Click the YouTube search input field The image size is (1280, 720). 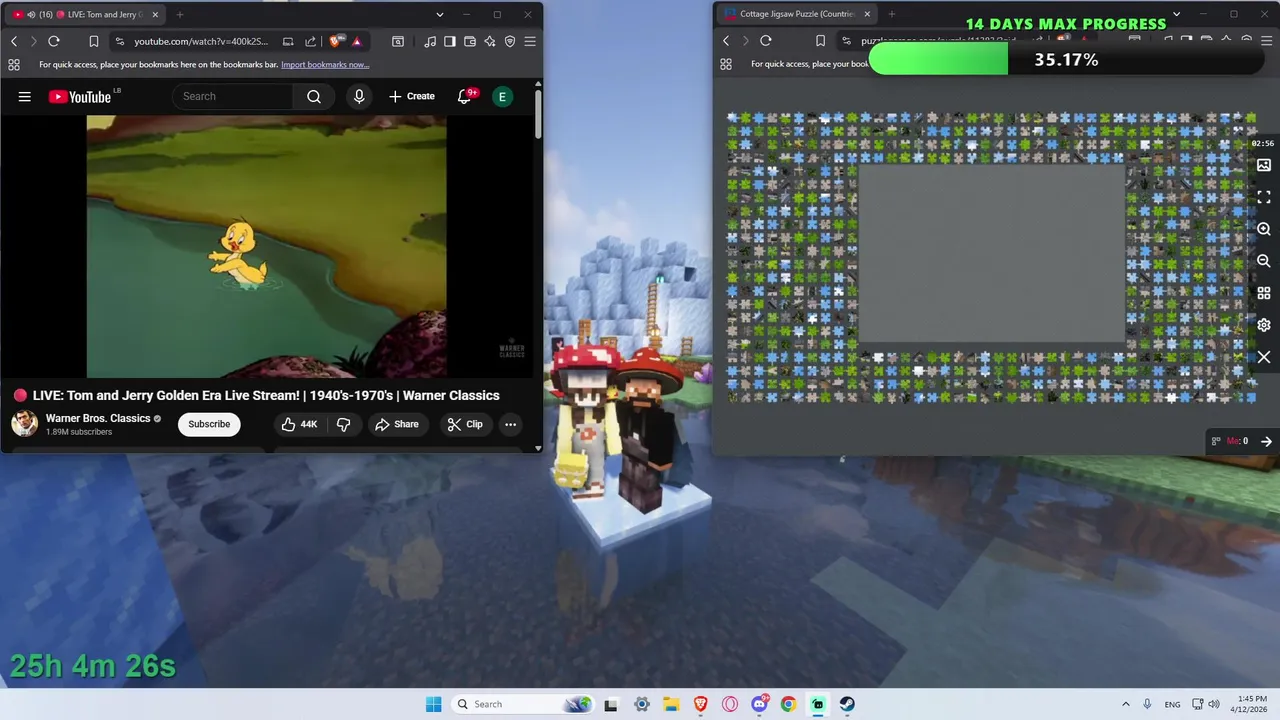[x=232, y=97]
